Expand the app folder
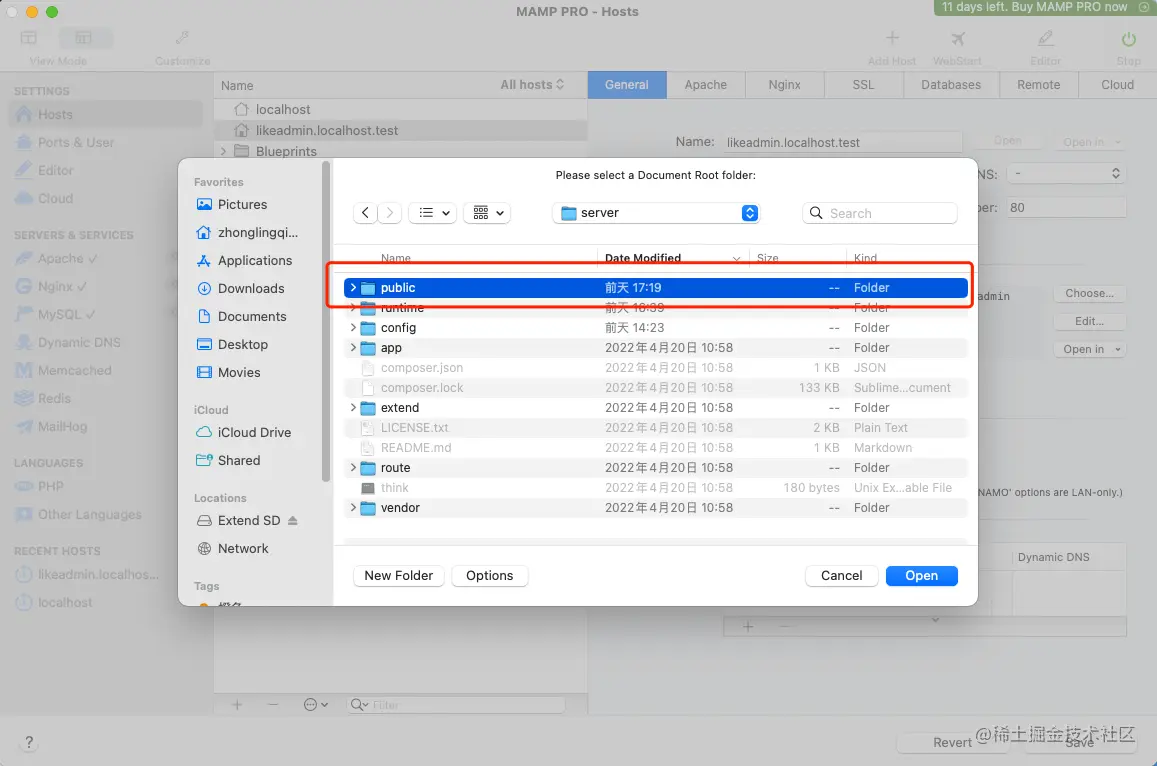The height and width of the screenshot is (766, 1157). pyautogui.click(x=353, y=348)
